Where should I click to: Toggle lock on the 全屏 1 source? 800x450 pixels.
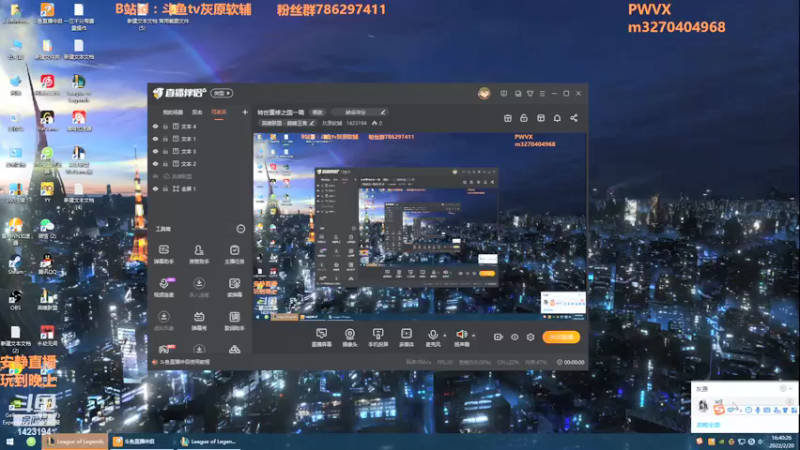point(165,189)
